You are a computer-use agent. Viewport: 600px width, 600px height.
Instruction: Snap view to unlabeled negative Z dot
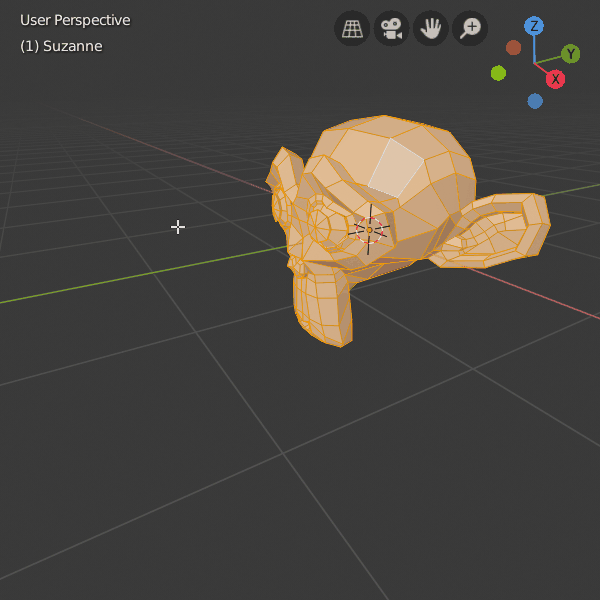click(x=535, y=101)
